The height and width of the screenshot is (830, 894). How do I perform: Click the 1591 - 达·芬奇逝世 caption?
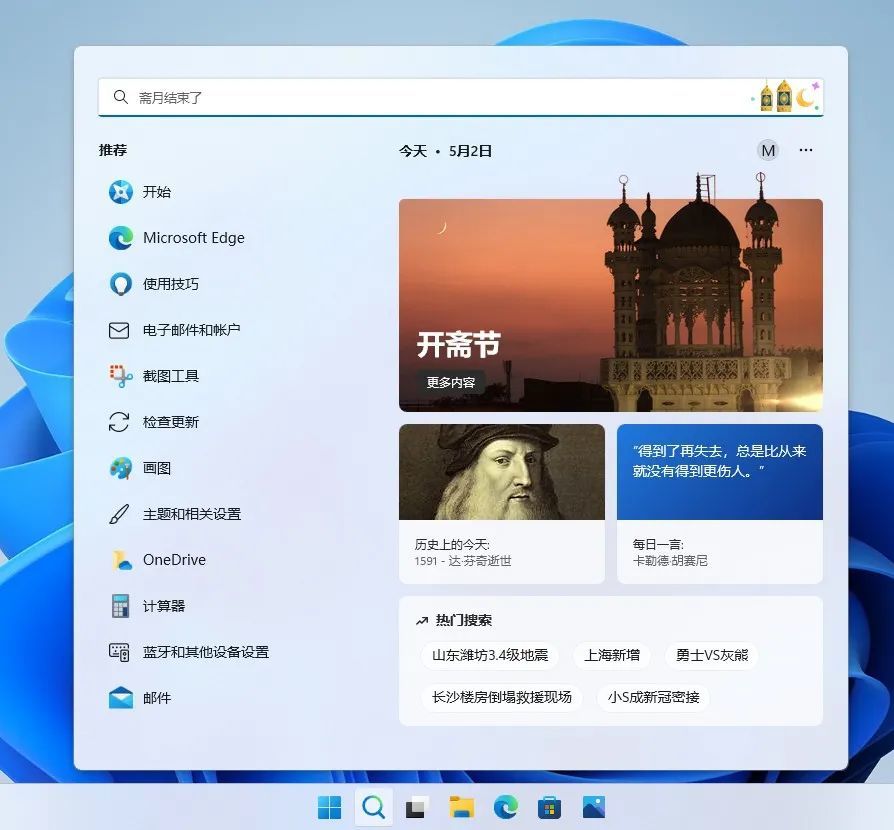tap(463, 561)
